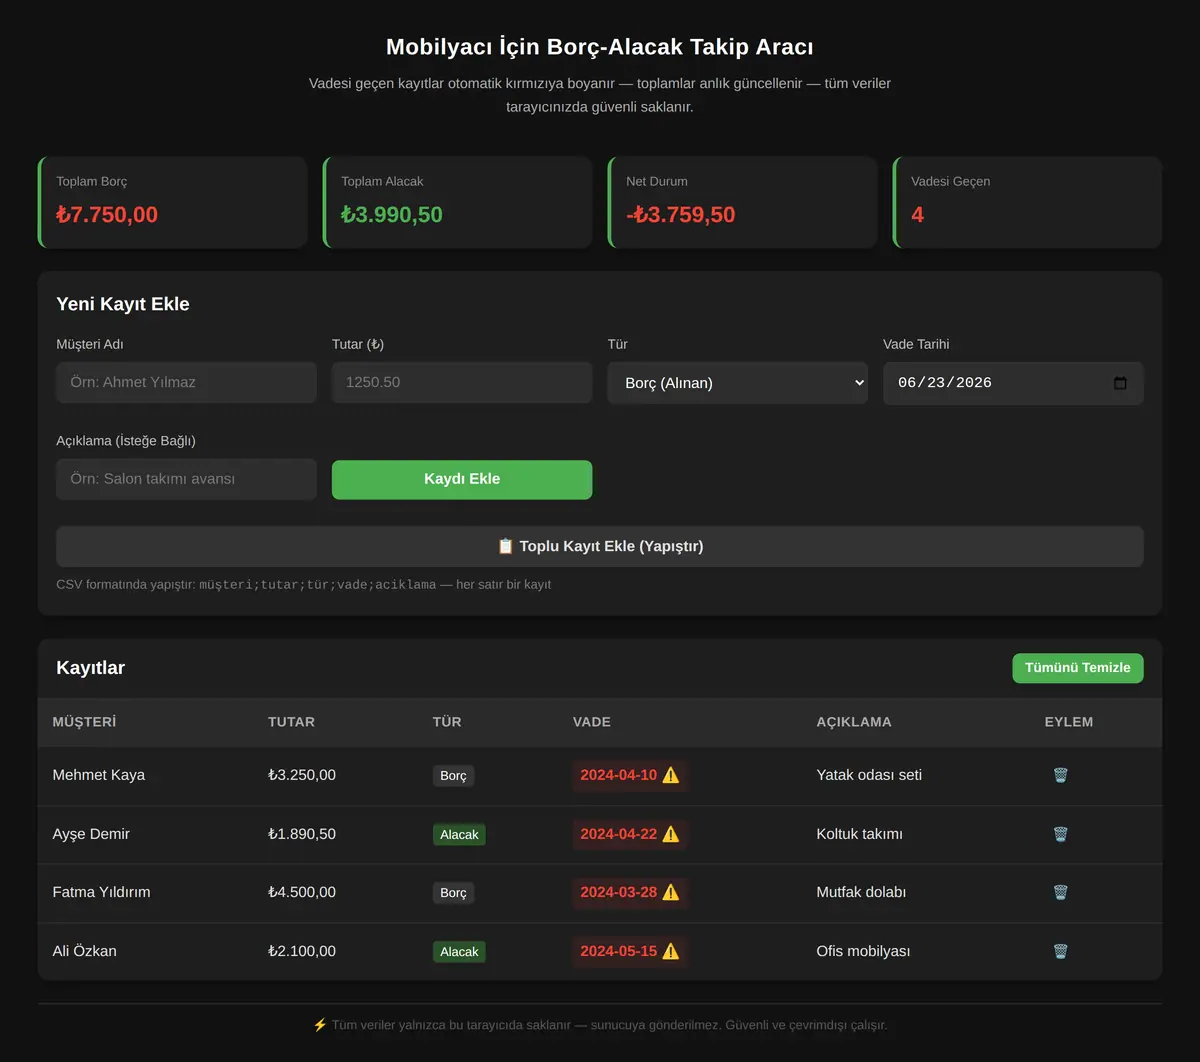Image resolution: width=1200 pixels, height=1062 pixels.
Task: Click the Vade Tarihi date field
Action: point(1013,383)
